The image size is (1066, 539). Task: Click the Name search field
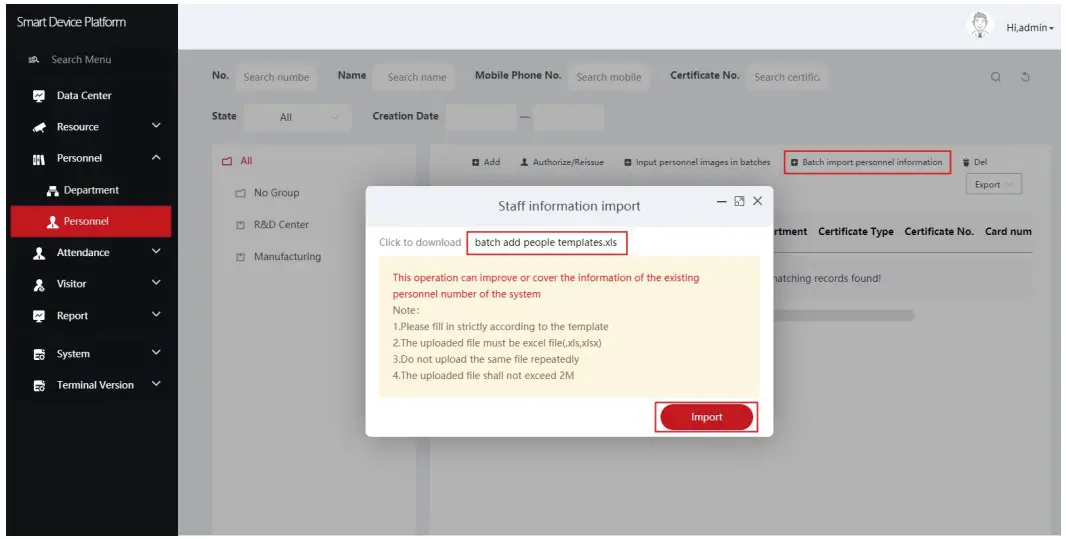pyautogui.click(x=414, y=77)
